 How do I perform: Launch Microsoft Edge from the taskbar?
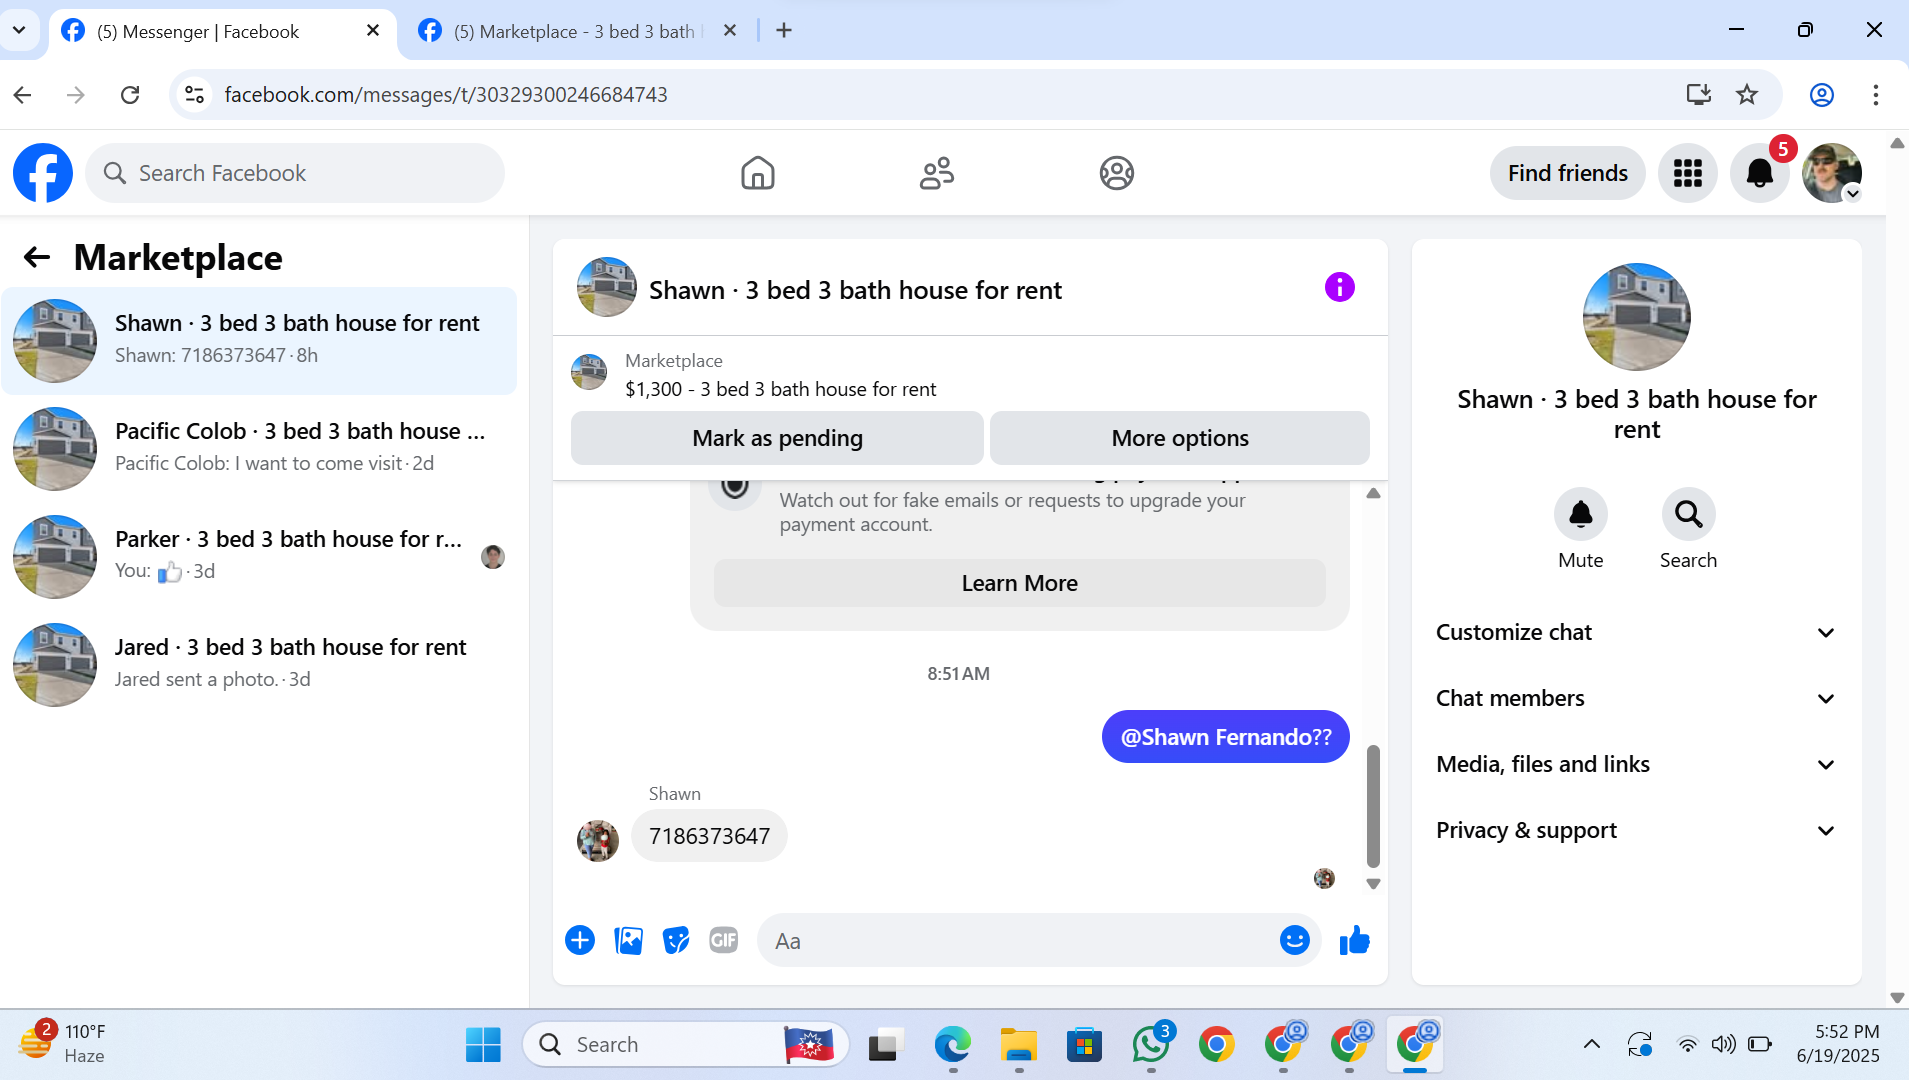(953, 1044)
